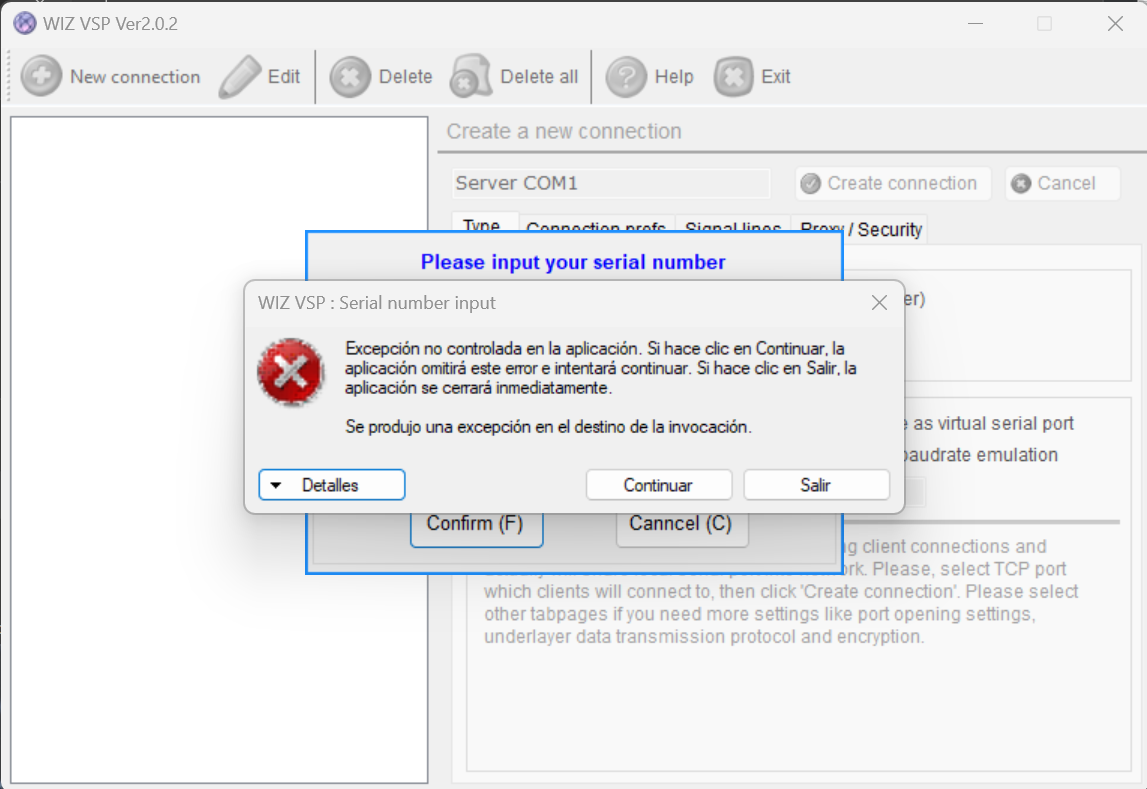Viewport: 1147px width, 789px height.
Task: Close the WIZ VSP main window
Action: (1115, 23)
